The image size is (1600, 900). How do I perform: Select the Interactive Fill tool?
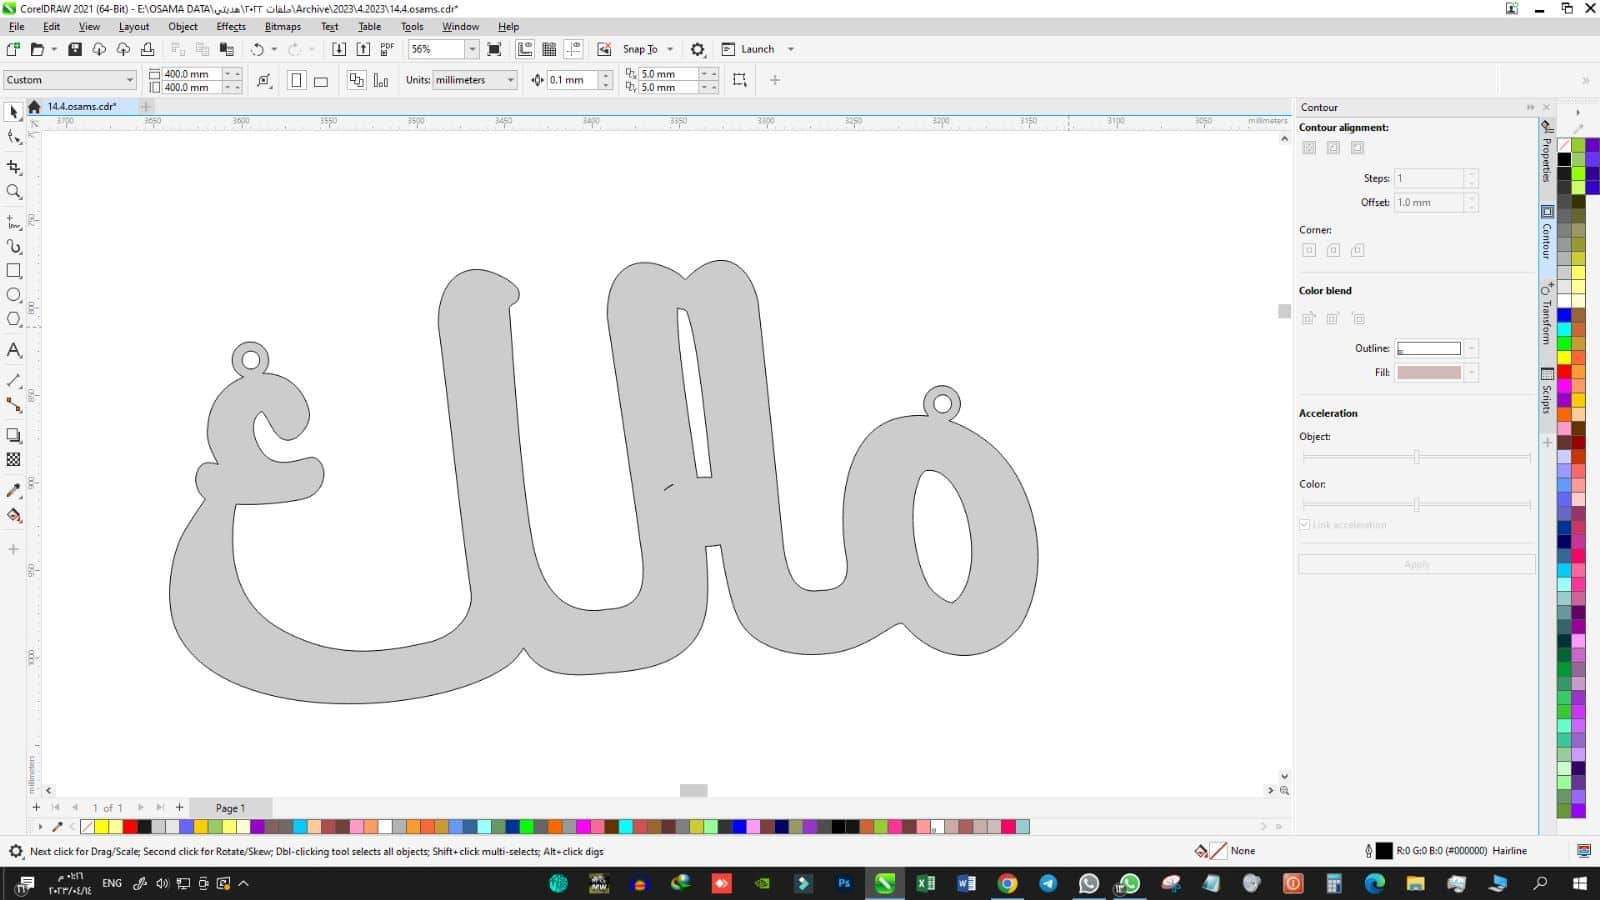click(x=14, y=516)
